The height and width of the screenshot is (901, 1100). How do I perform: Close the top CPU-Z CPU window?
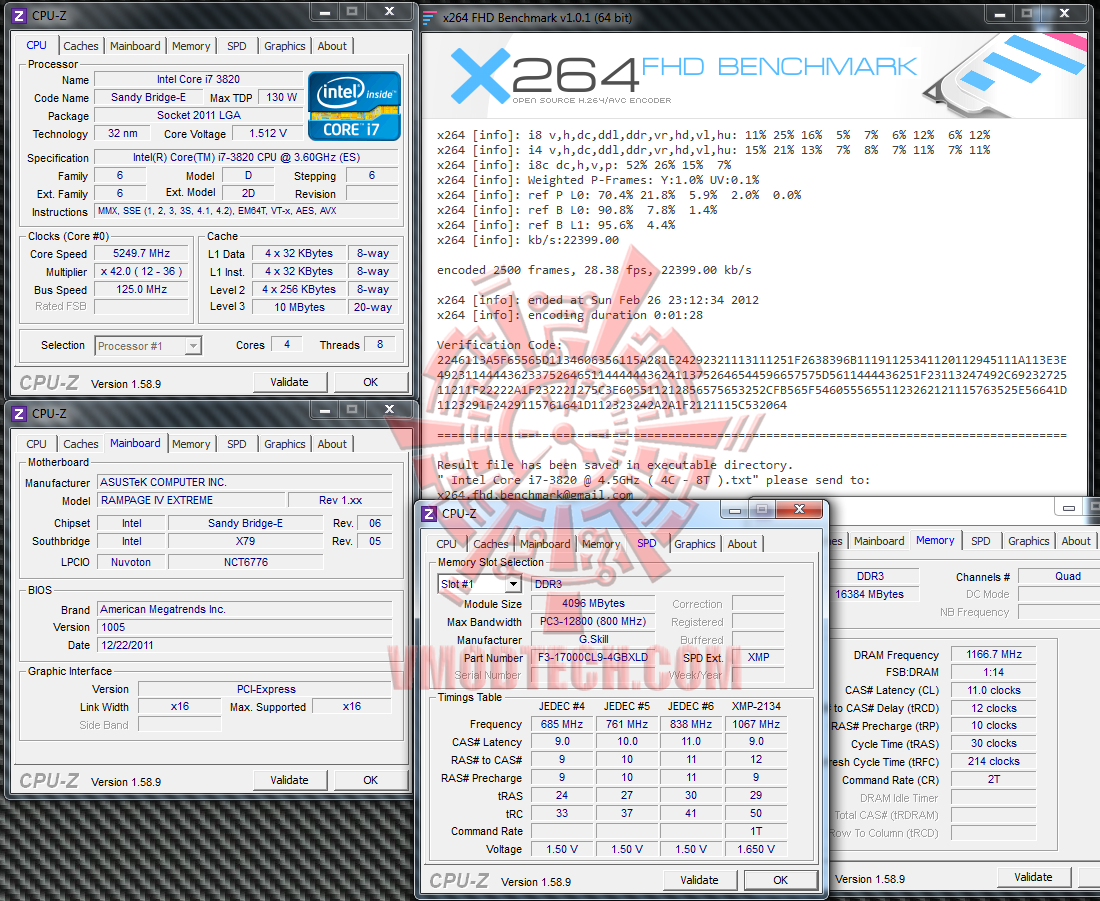pyautogui.click(x=390, y=12)
